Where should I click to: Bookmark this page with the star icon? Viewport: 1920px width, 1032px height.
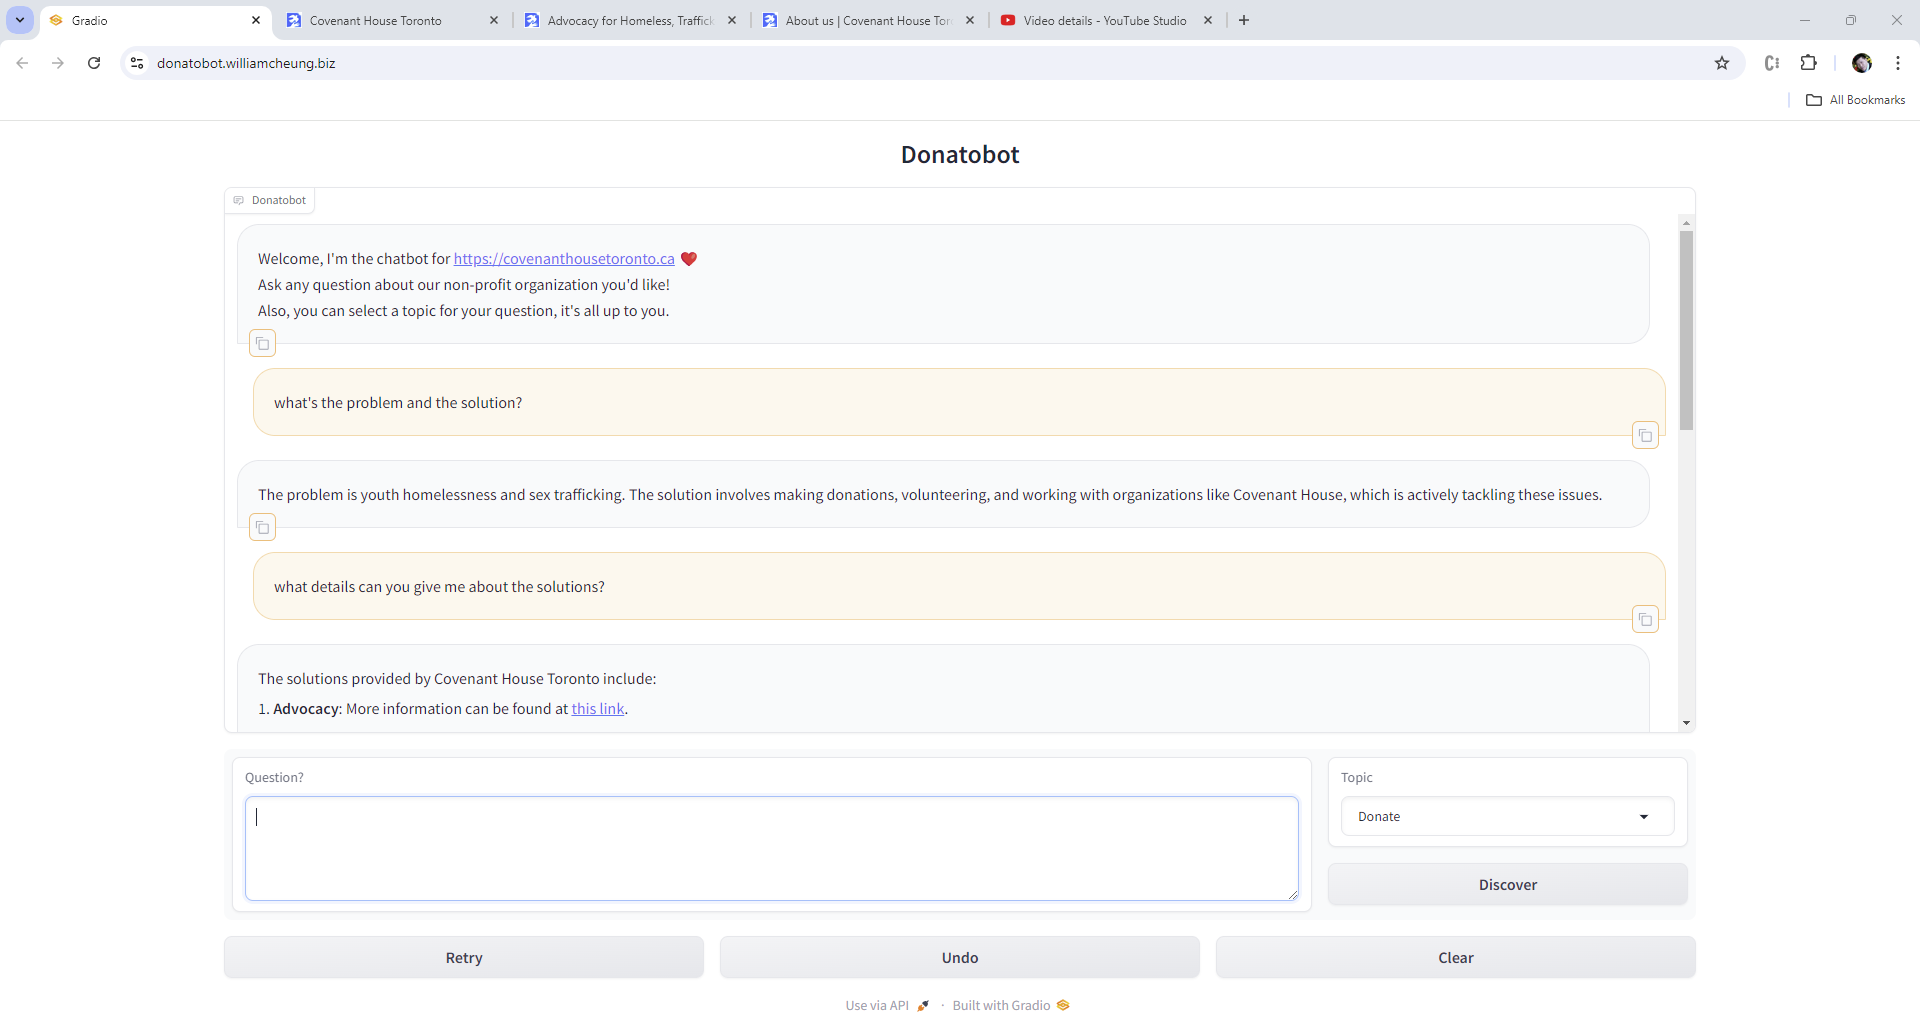(x=1722, y=63)
